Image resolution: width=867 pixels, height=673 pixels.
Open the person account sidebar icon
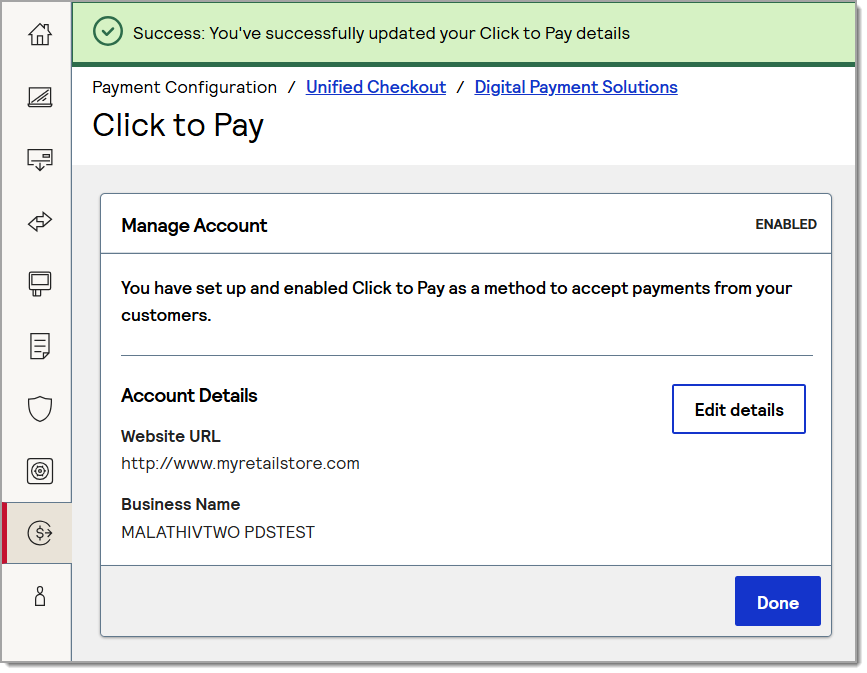(39, 596)
